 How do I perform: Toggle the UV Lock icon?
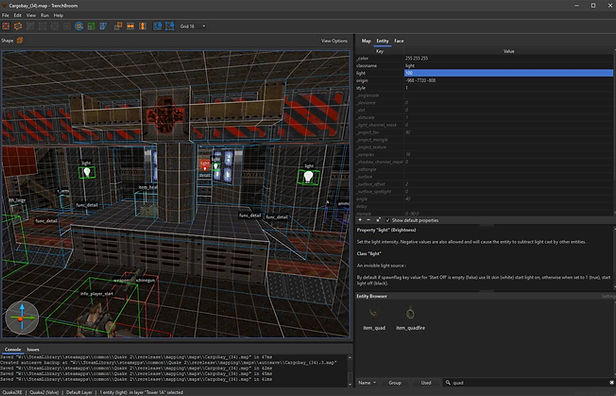170,26
